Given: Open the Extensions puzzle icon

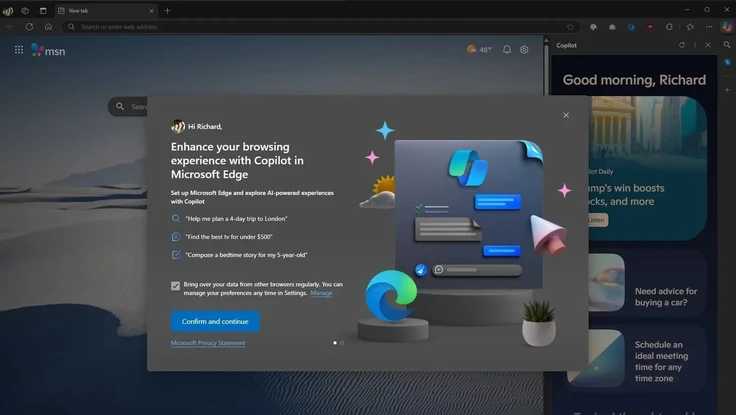Looking at the screenshot, I should (x=669, y=27).
